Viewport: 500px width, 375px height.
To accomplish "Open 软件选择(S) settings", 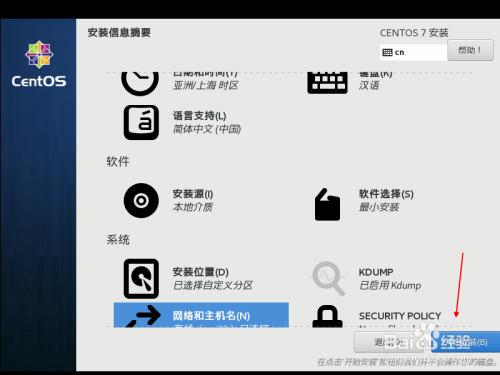I will coord(386,194).
